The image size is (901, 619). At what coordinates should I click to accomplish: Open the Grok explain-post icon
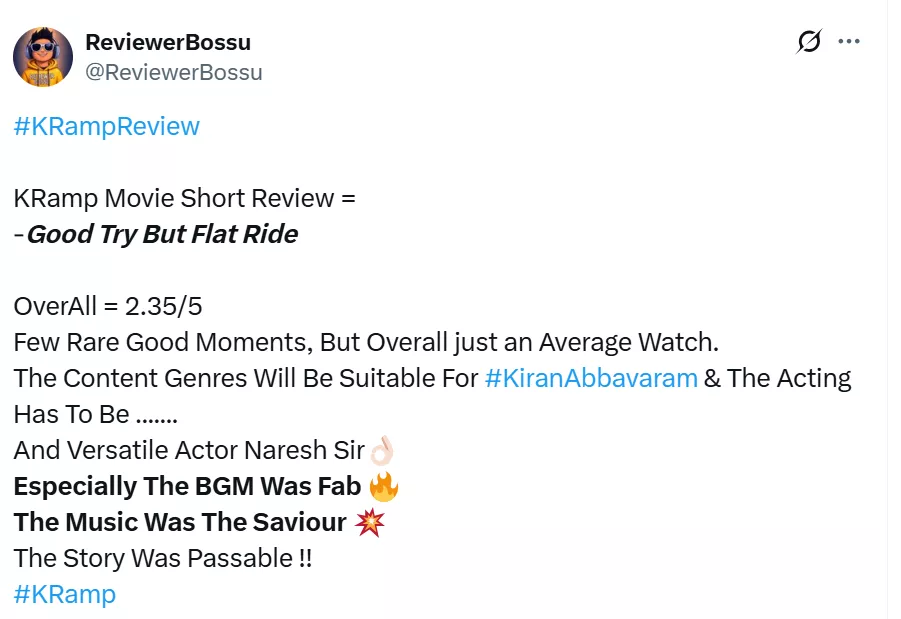tap(809, 42)
